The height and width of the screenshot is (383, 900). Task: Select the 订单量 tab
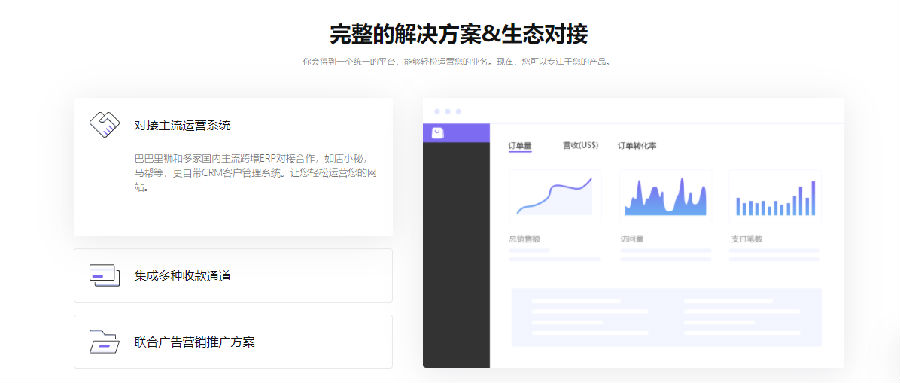(520, 146)
